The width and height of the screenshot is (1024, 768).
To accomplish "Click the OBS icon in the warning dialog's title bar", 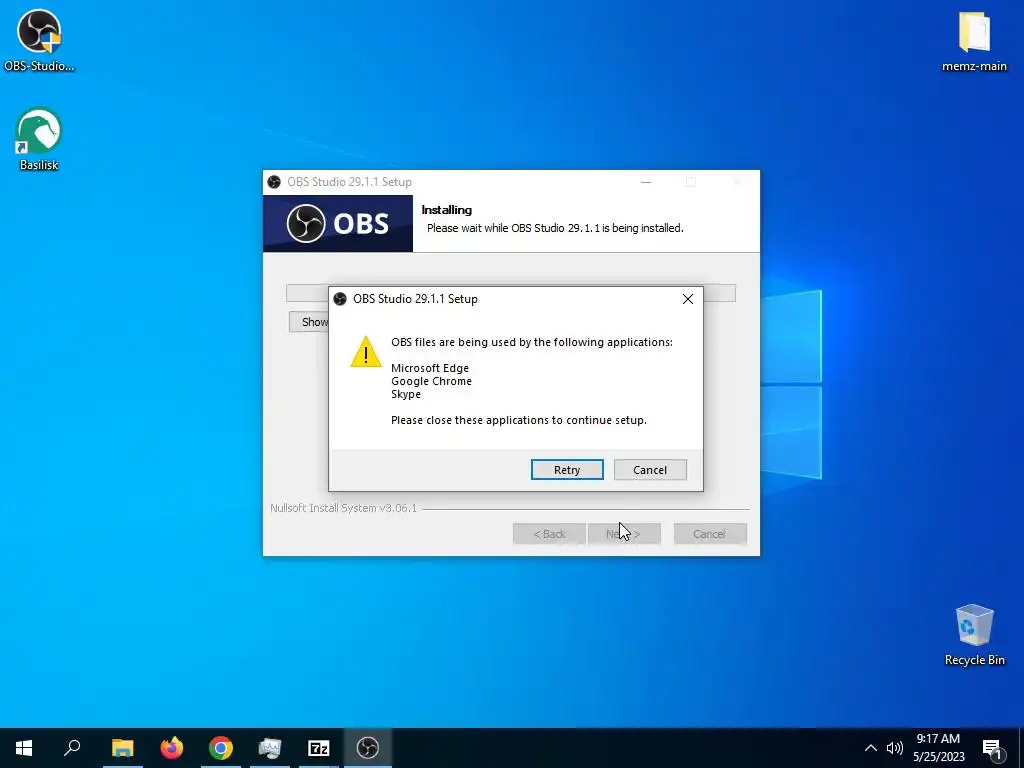I will click(x=340, y=299).
